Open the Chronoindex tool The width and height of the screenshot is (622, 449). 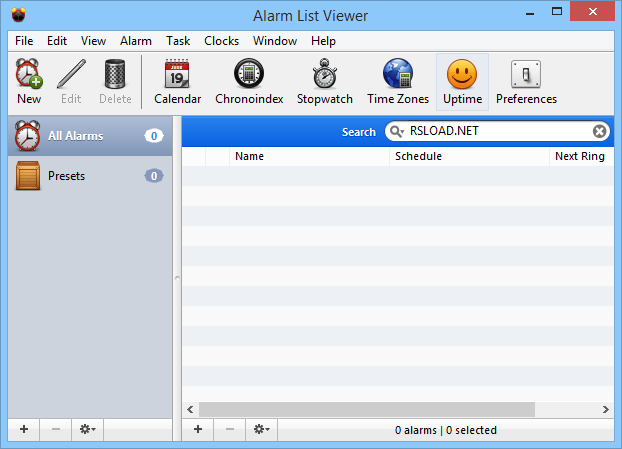coord(249,81)
